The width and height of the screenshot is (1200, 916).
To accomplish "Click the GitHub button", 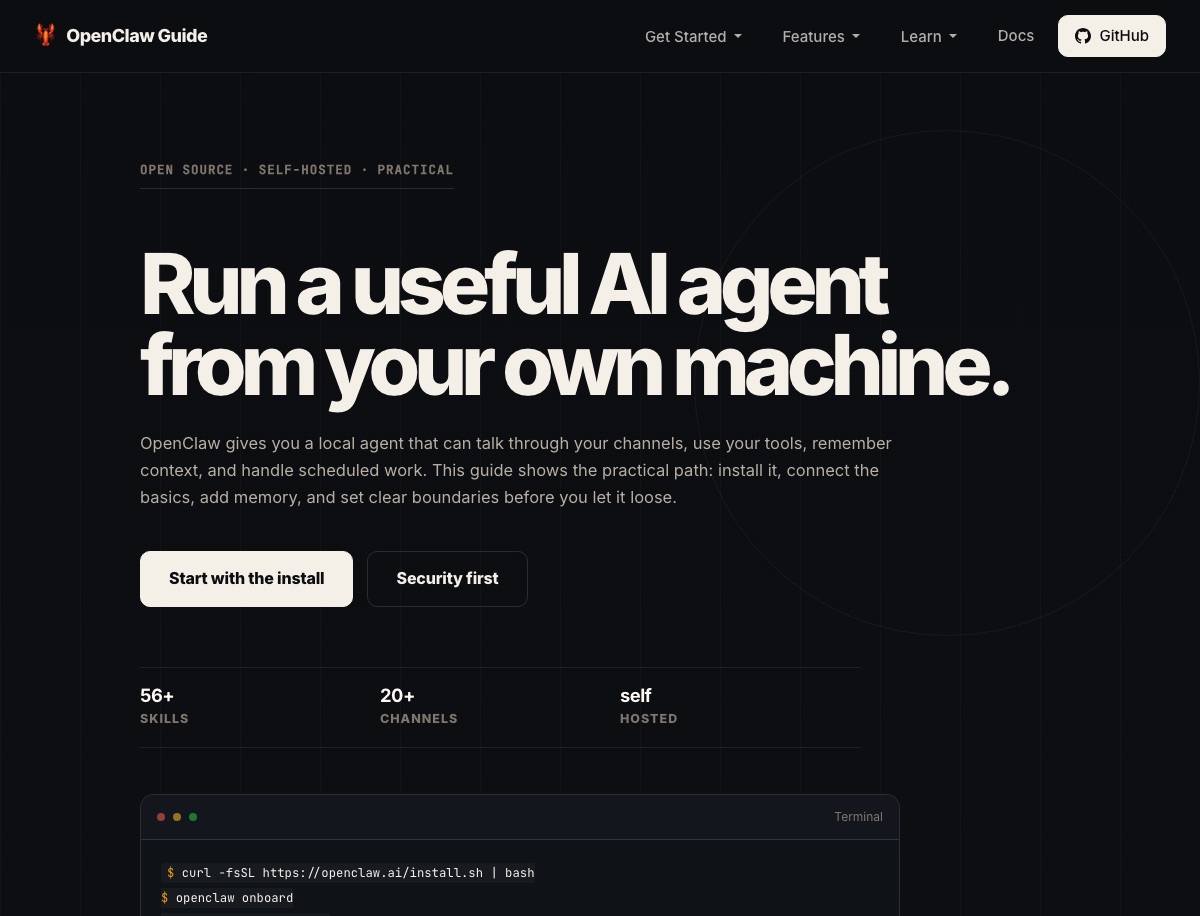I will (x=1112, y=36).
